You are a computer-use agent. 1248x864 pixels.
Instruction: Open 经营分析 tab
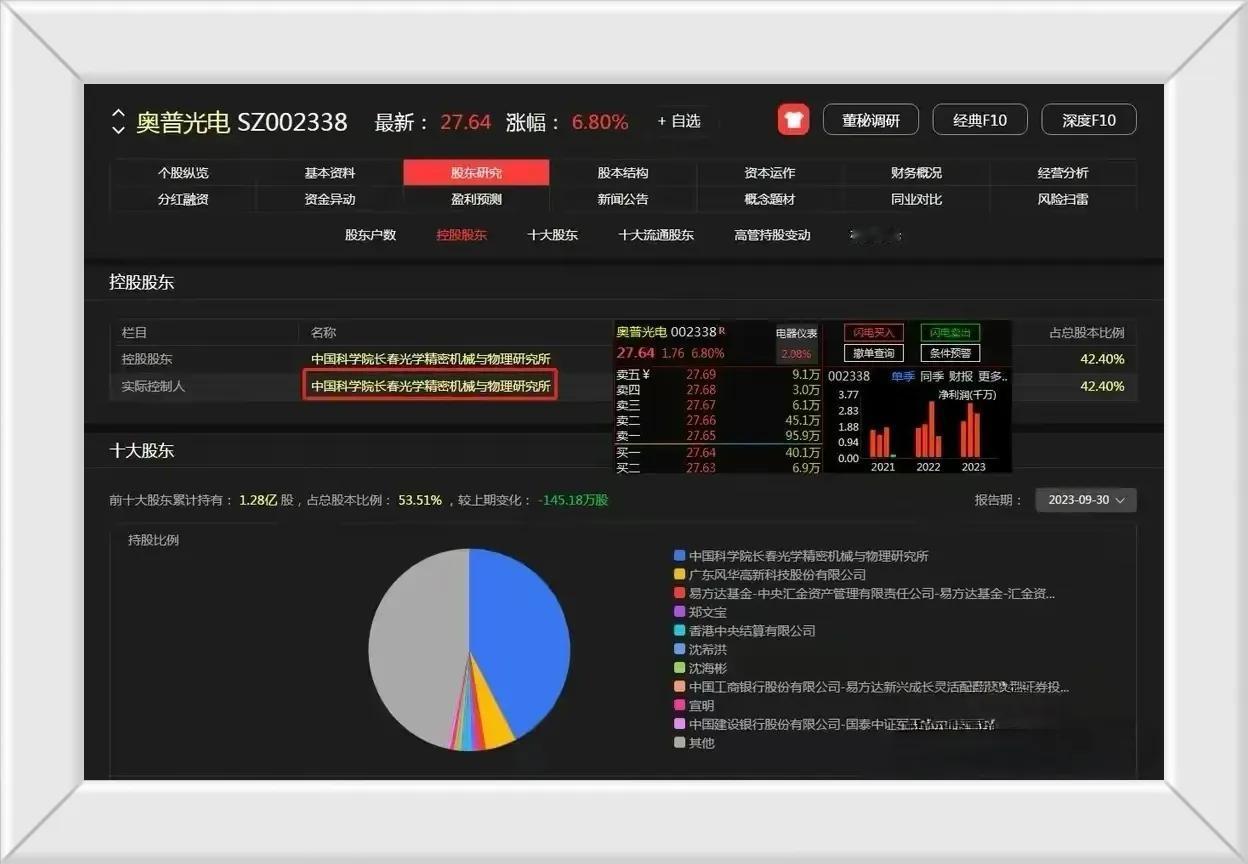tap(1063, 173)
